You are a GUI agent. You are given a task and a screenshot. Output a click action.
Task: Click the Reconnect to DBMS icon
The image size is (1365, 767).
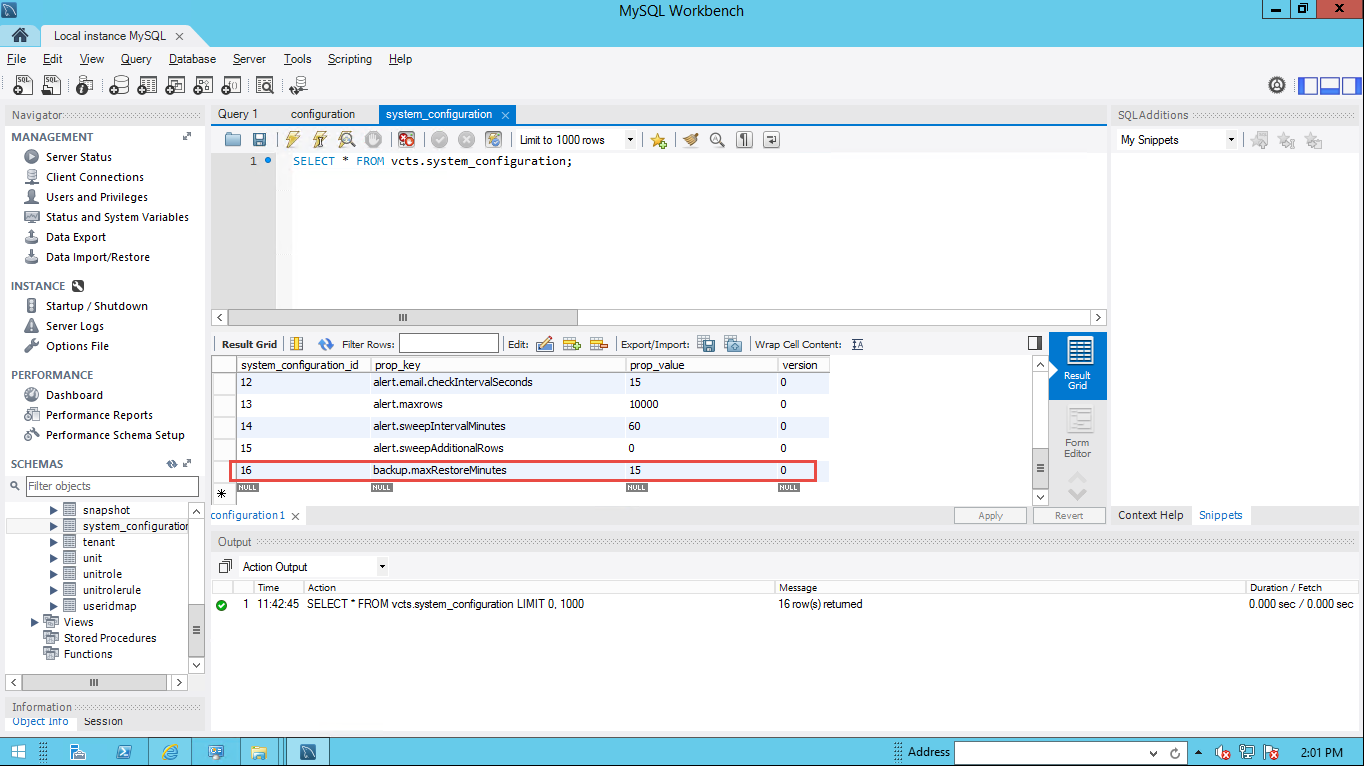coord(298,86)
